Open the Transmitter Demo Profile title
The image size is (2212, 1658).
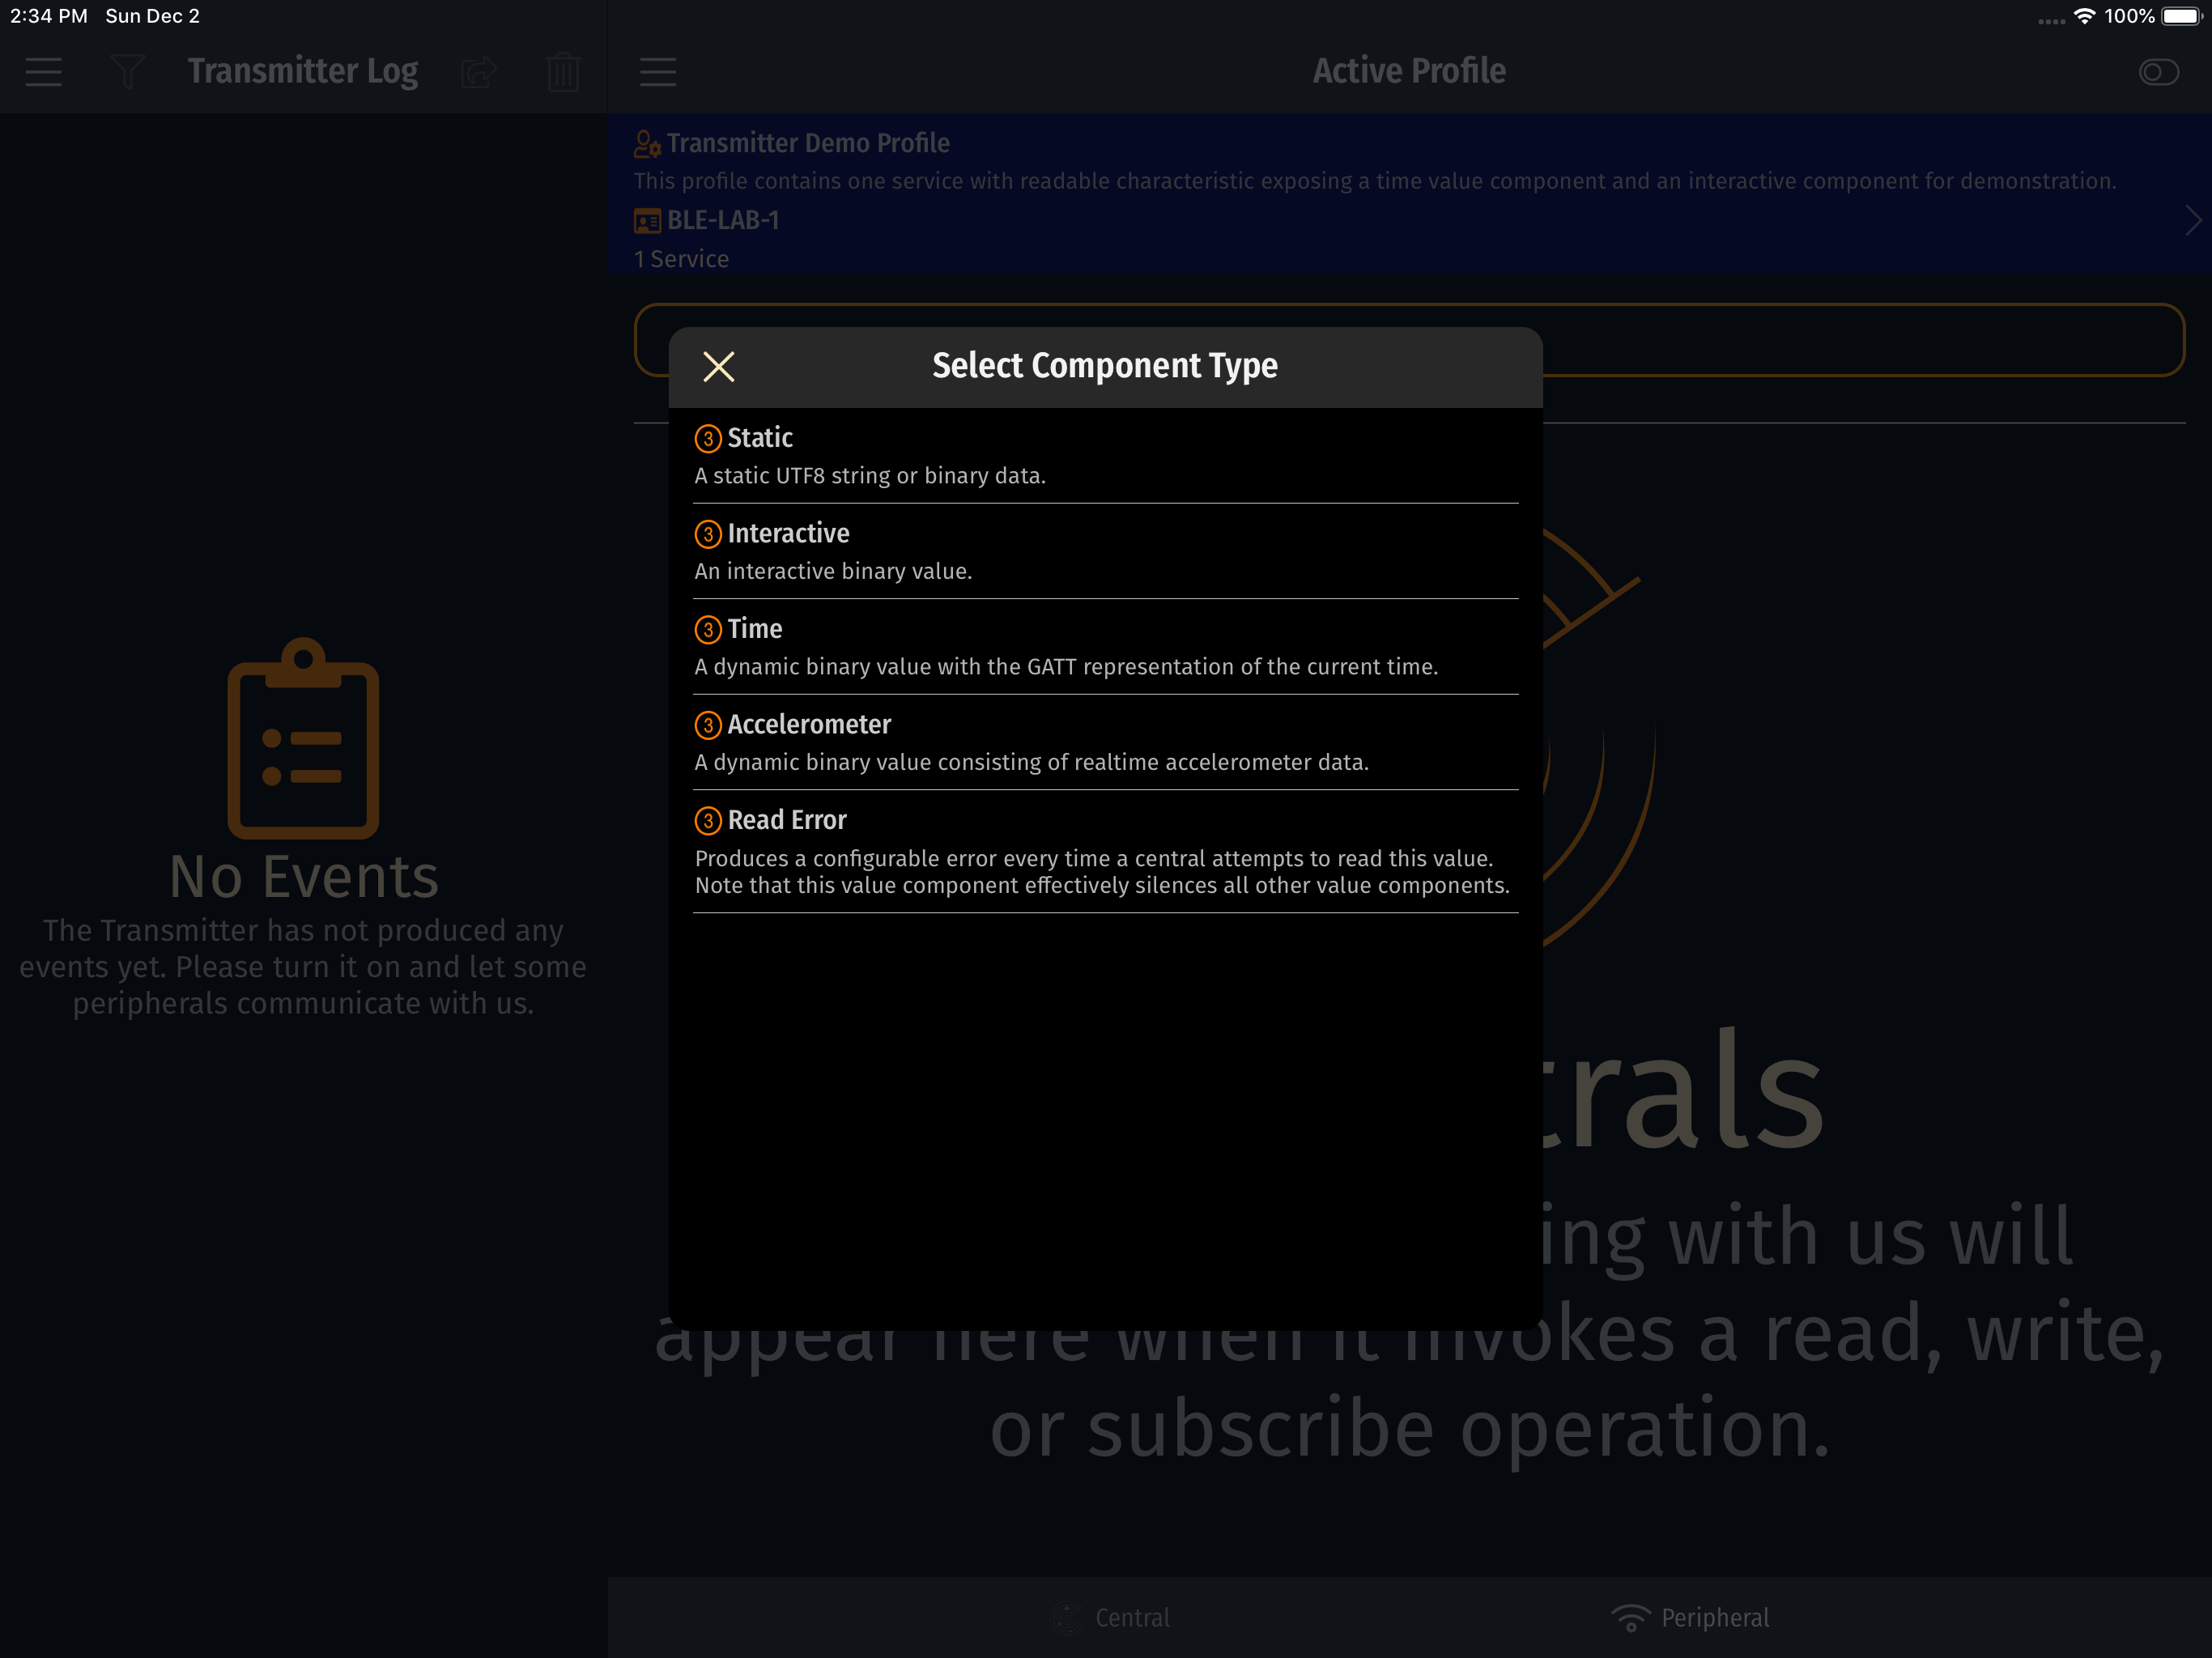click(808, 144)
